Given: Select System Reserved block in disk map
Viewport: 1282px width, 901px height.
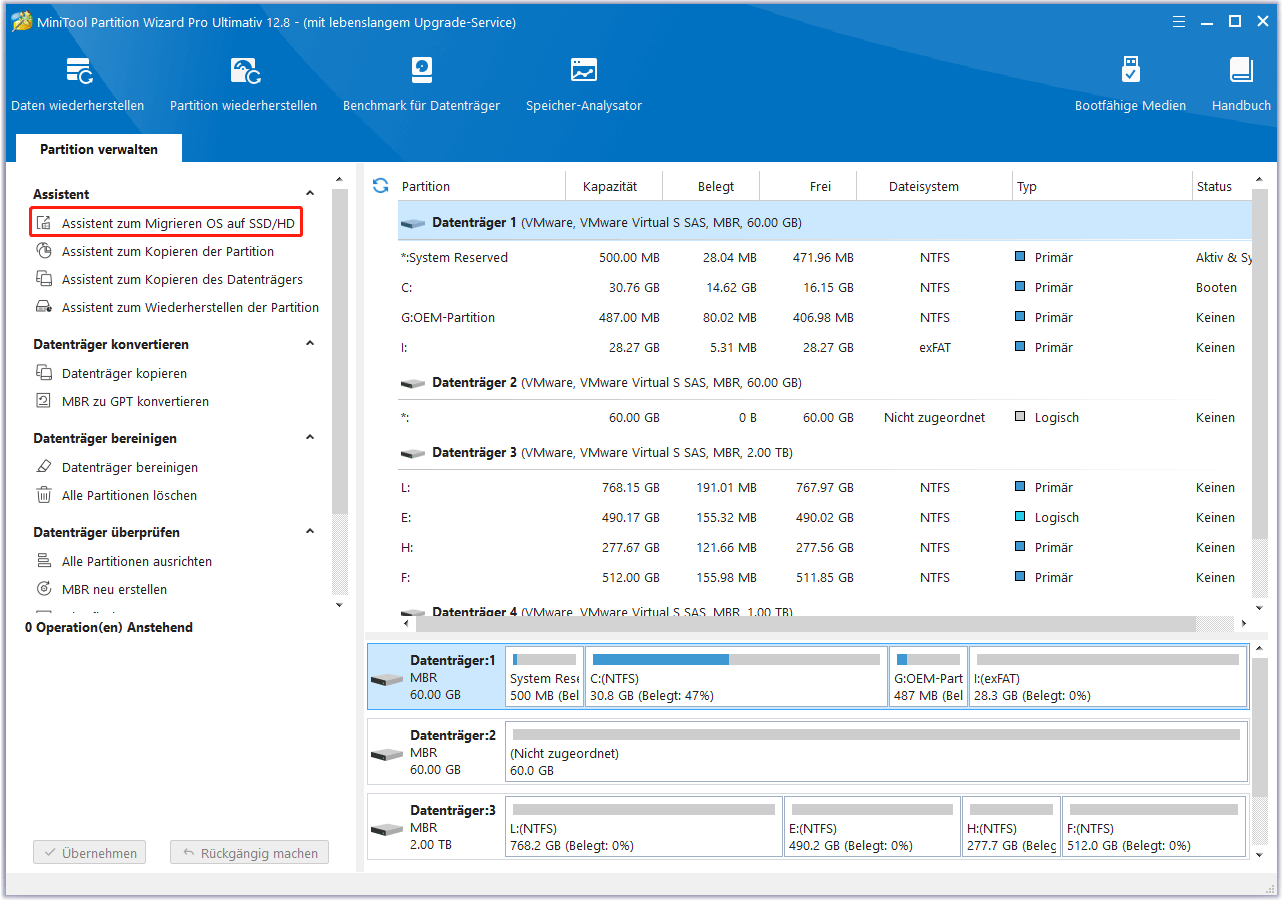Looking at the screenshot, I should (545, 677).
